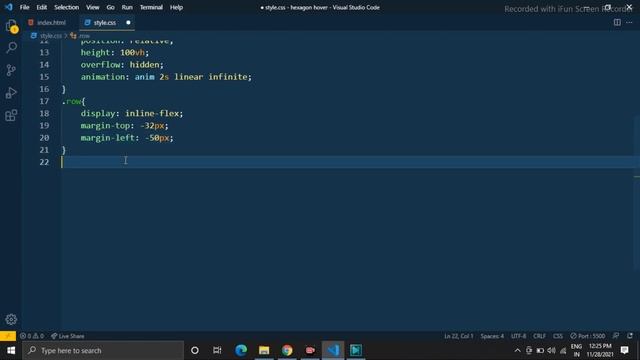
Task: Show errors and warnings count in status bar
Action: coord(32,336)
